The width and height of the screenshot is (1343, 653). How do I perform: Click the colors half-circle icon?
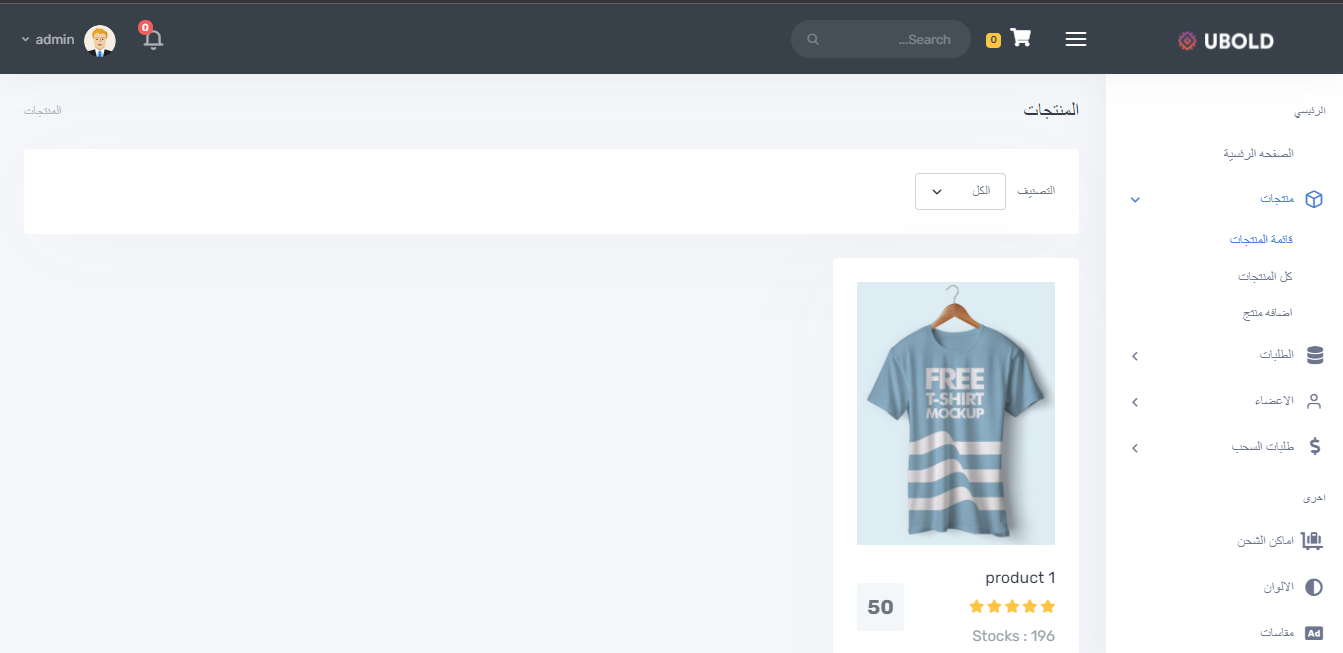click(x=1314, y=587)
